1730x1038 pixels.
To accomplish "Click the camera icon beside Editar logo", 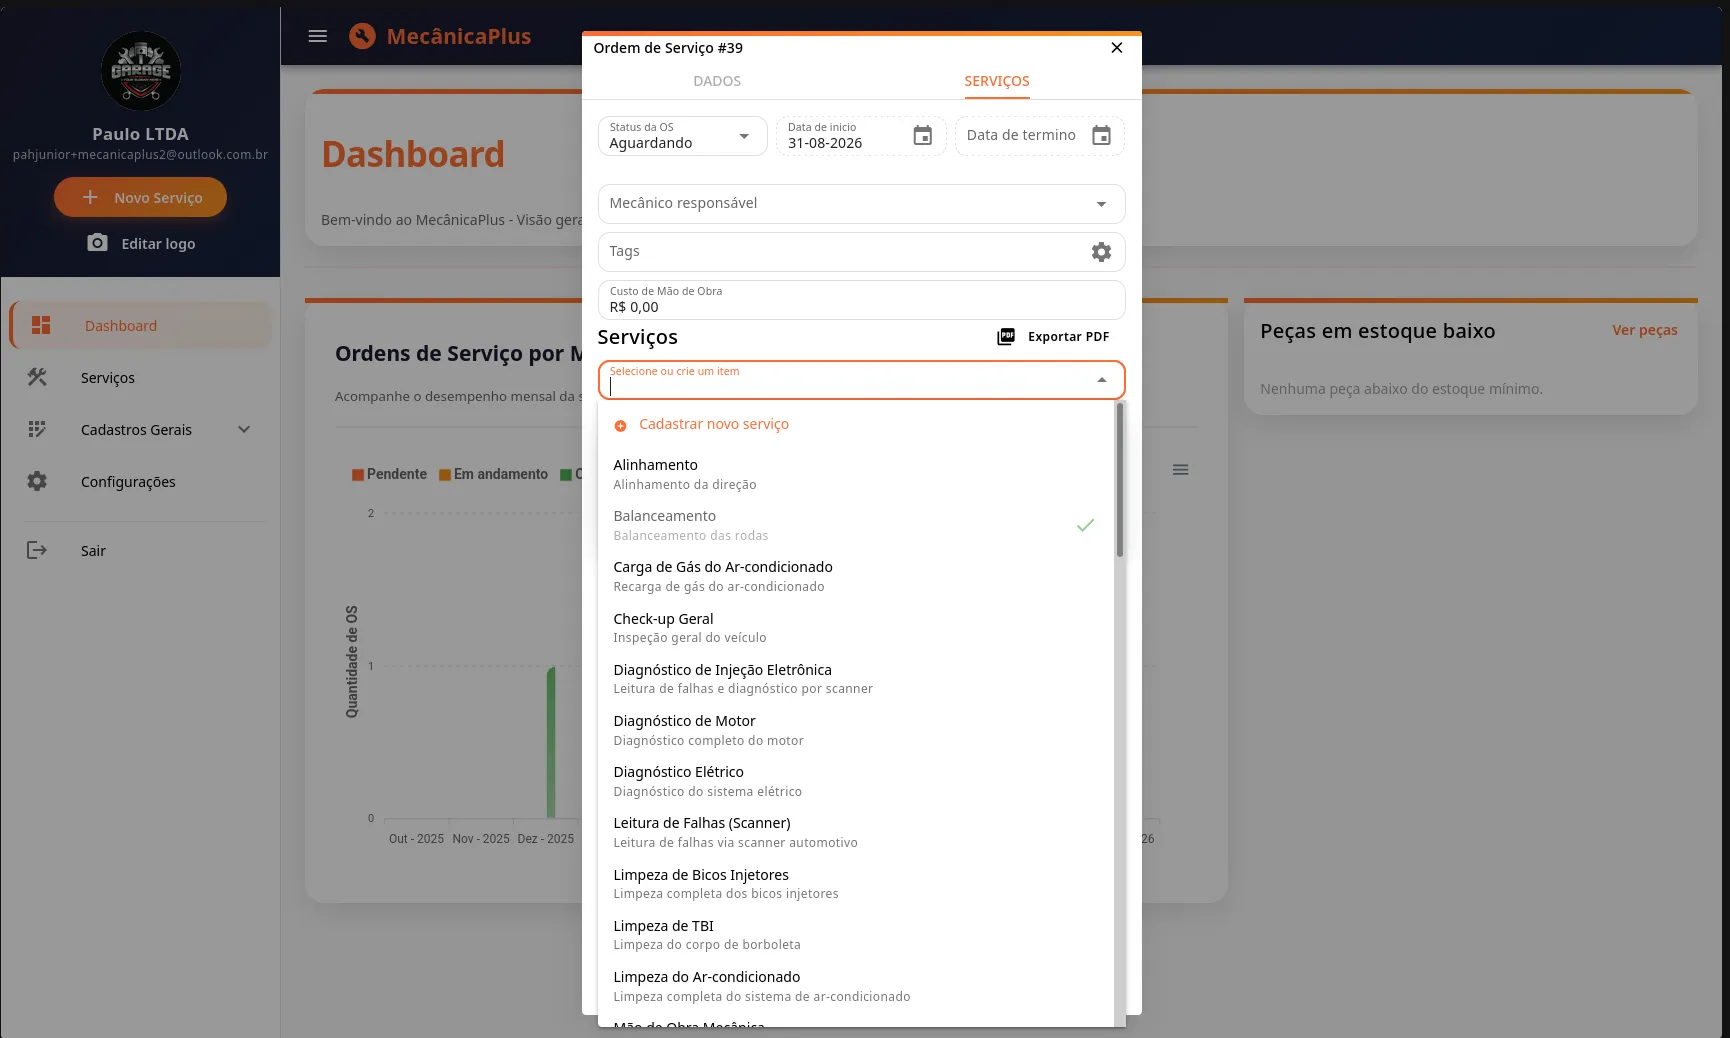I will [x=97, y=243].
